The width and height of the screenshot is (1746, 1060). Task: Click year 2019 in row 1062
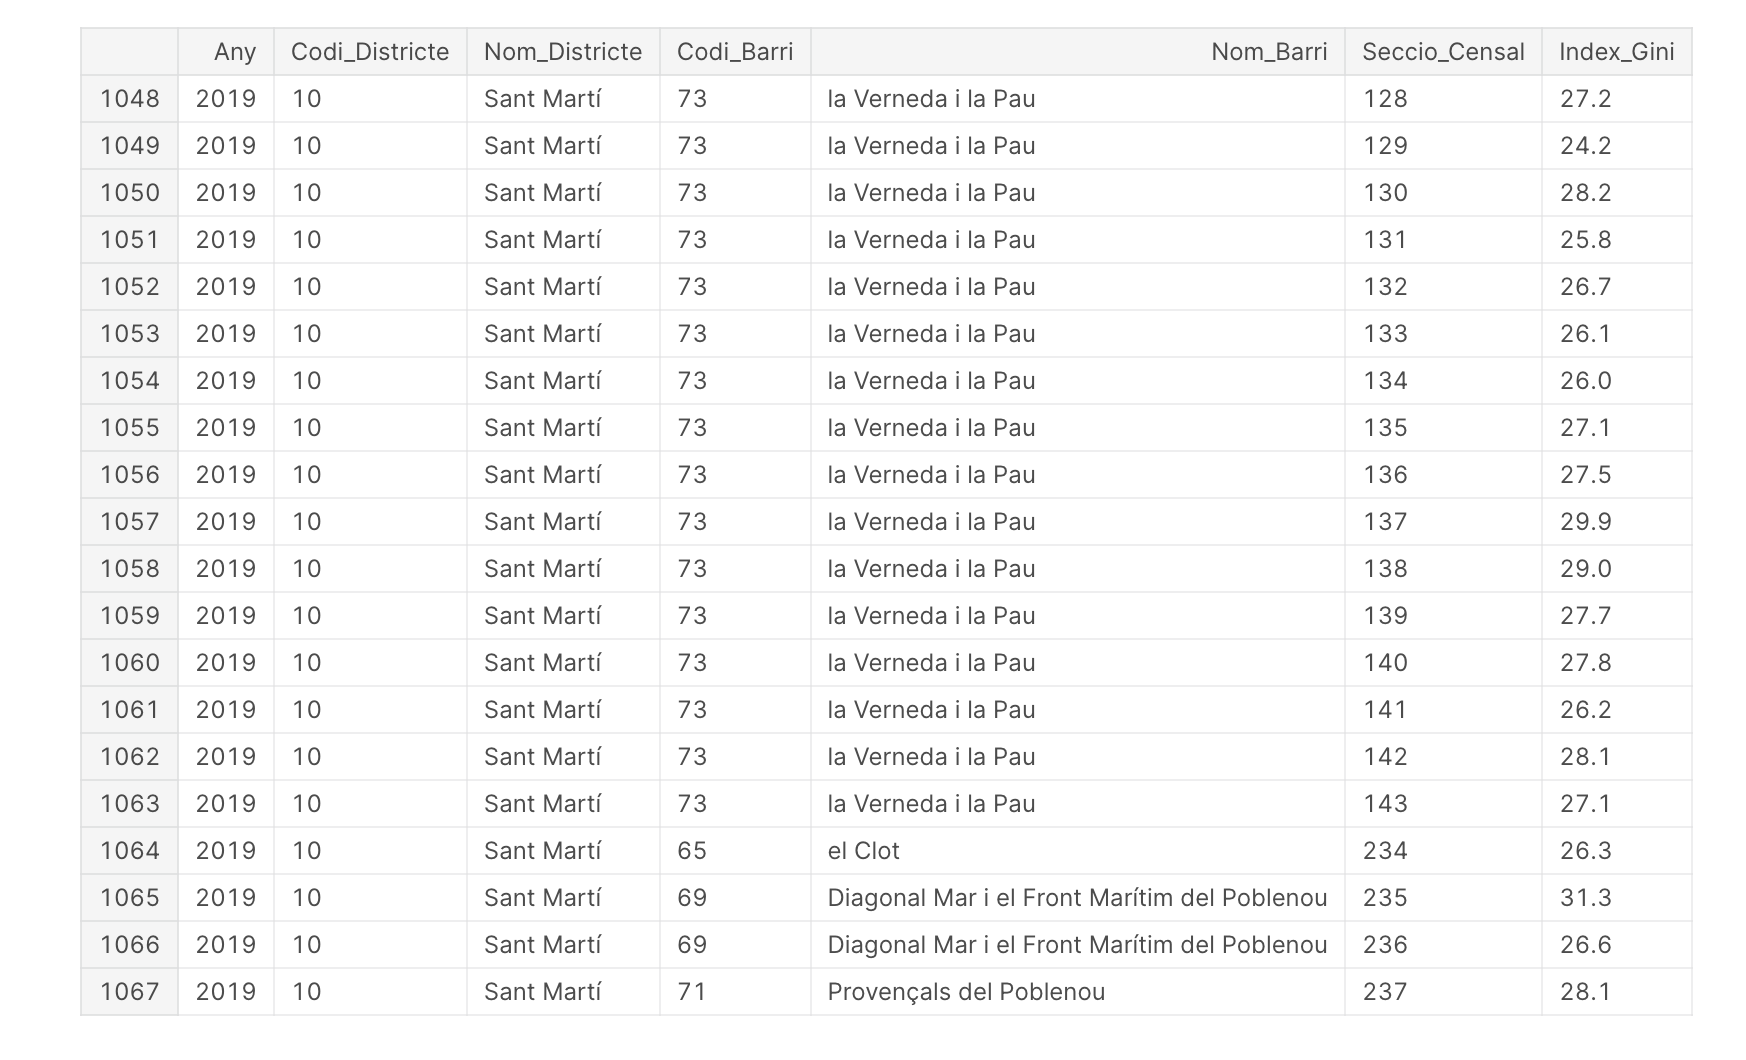click(226, 757)
